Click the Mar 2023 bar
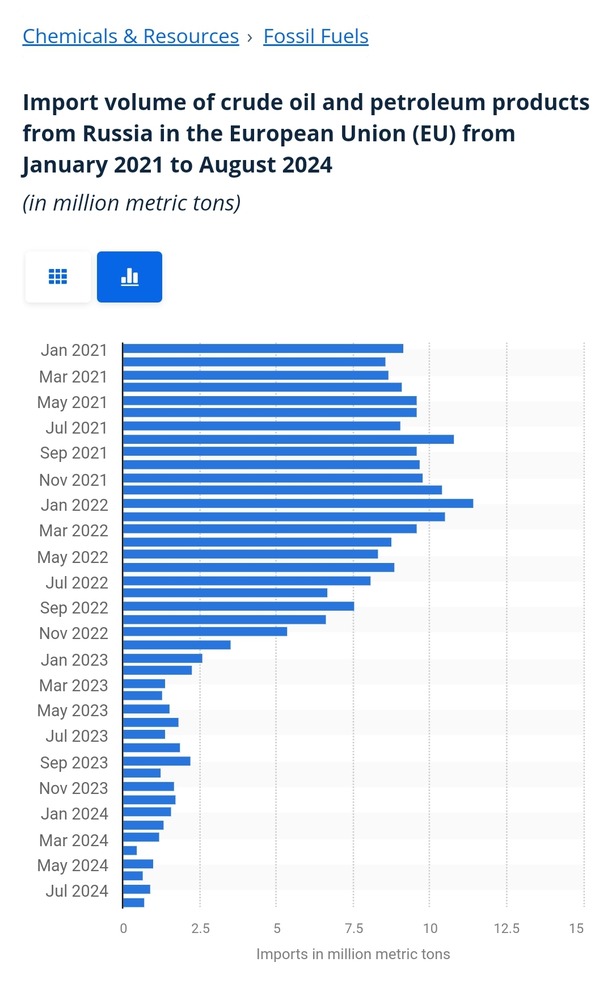Screen dimensions: 612x1000 tap(144, 684)
